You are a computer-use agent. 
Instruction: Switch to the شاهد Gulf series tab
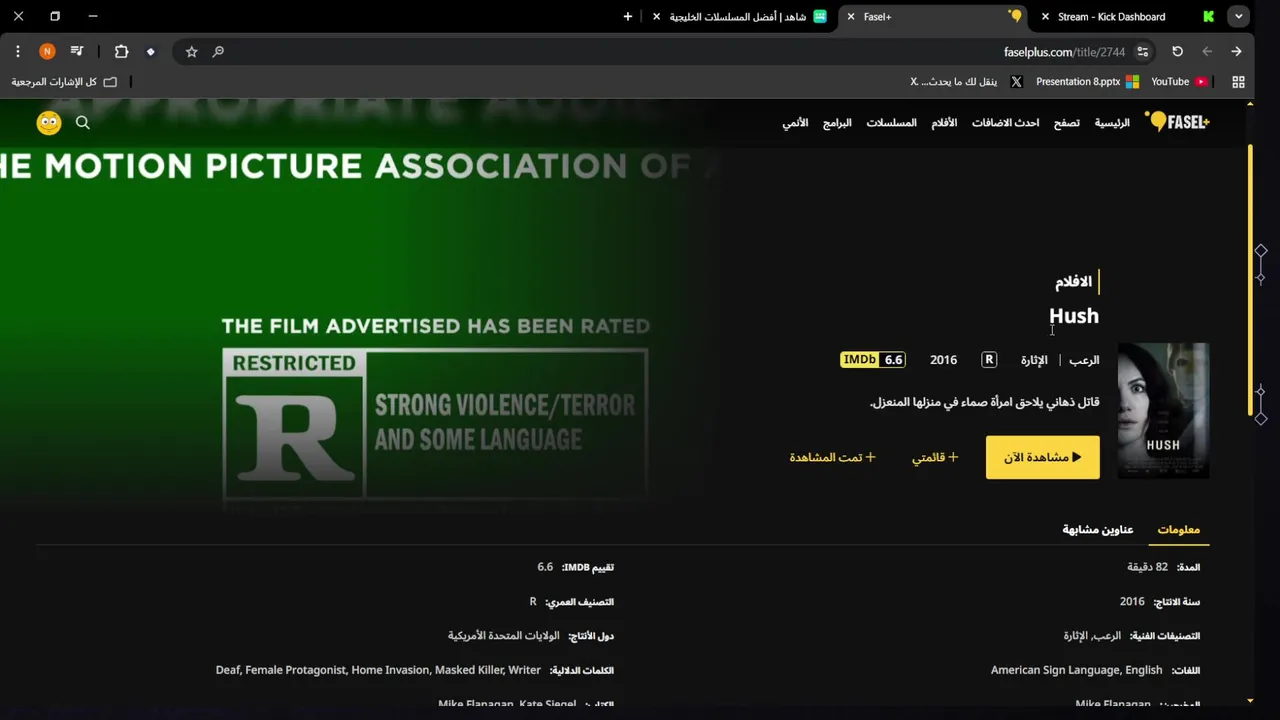[x=740, y=16]
